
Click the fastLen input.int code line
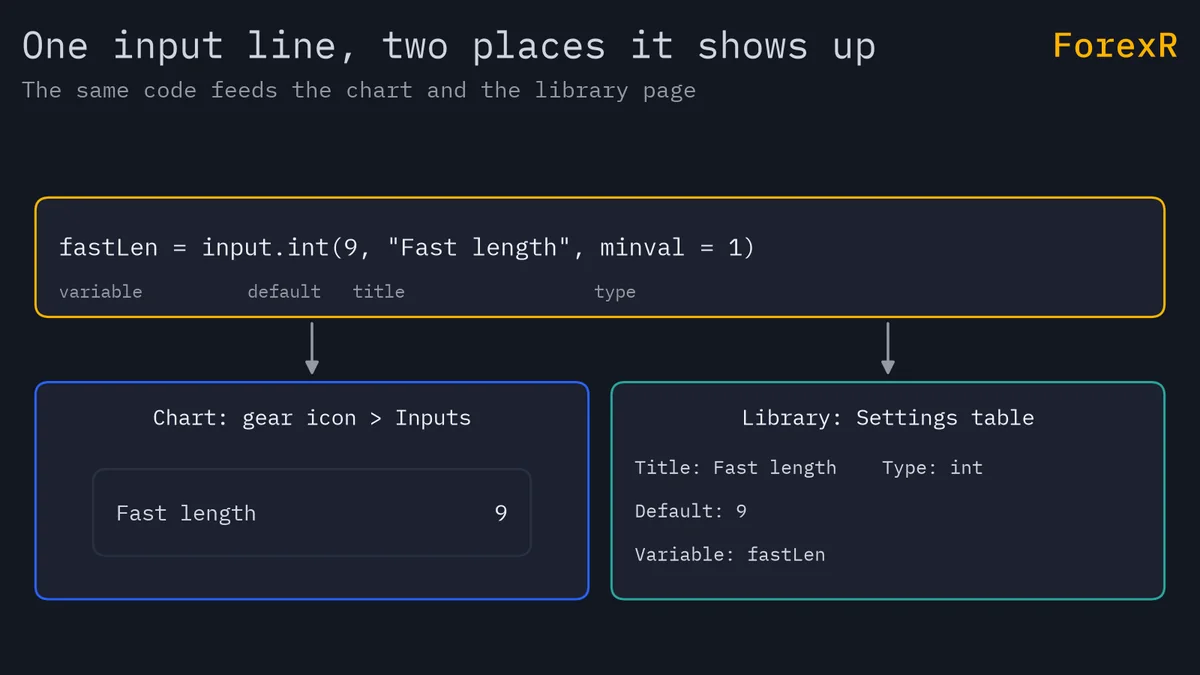click(407, 247)
